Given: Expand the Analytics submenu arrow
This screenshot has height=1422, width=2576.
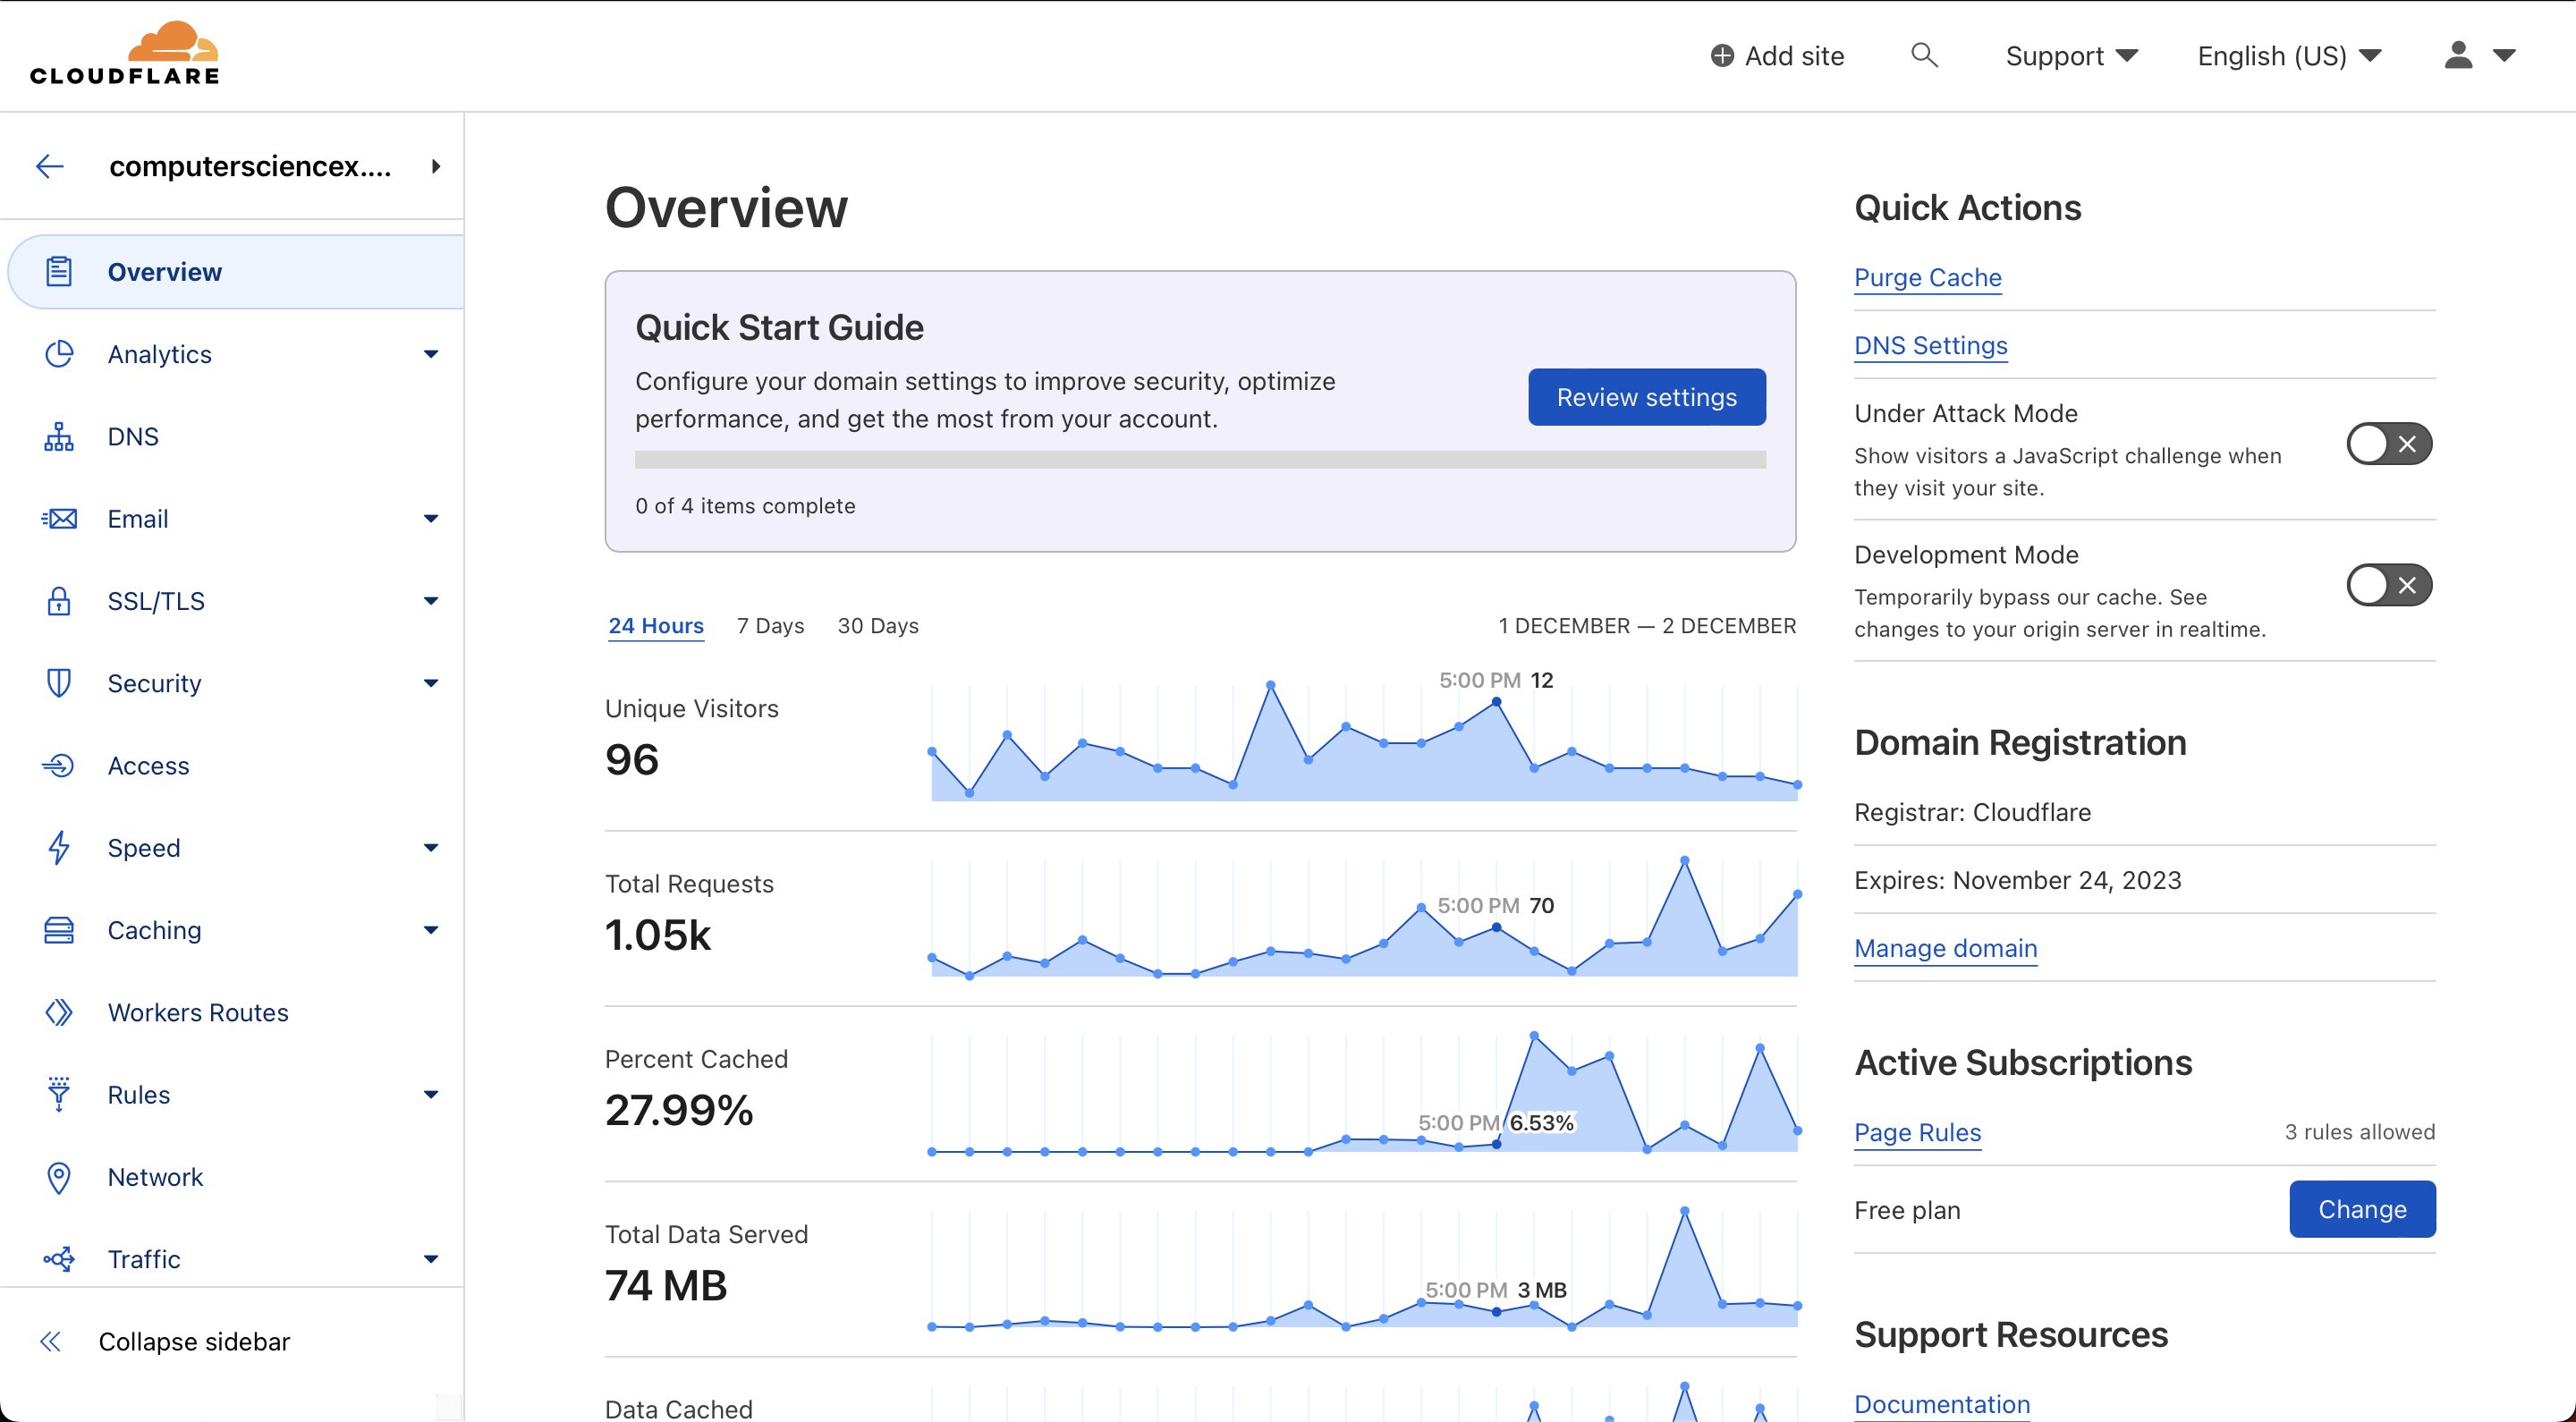Looking at the screenshot, I should coord(431,354).
